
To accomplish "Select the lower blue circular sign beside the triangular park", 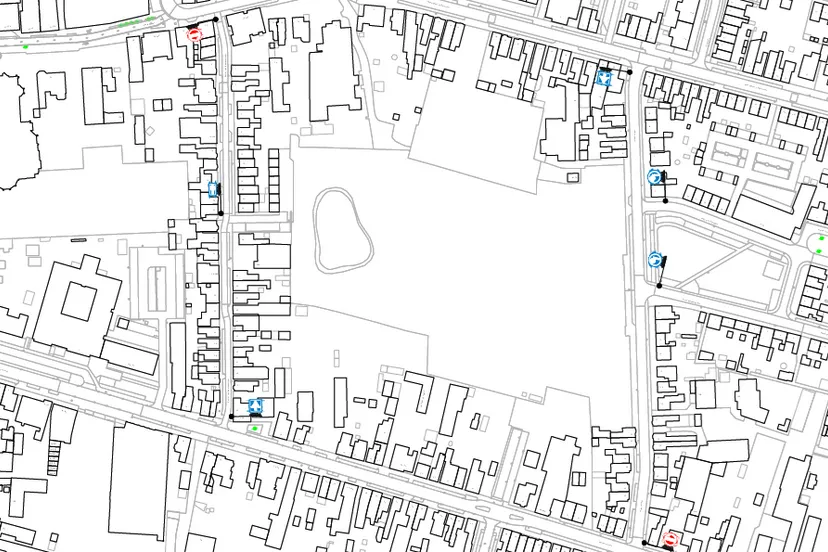I will [654, 260].
